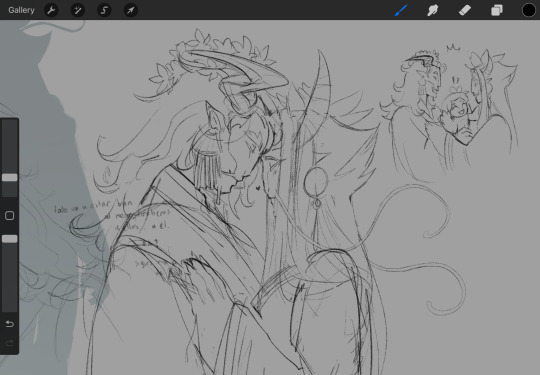Activate the Transform arrow tool
This screenshot has height=375, width=540.
point(131,10)
